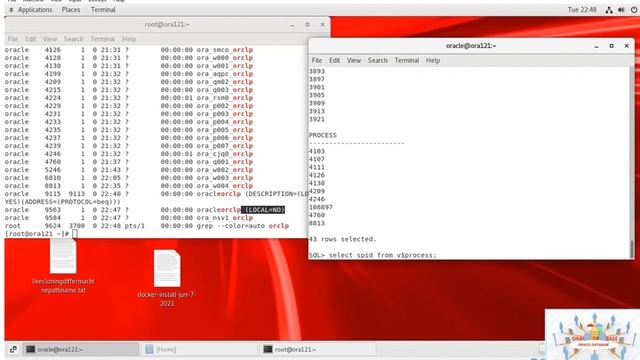This screenshot has width=640, height=360.
Task: Click ora_cjq0_orclp process row in root terminal
Action: 129,154
